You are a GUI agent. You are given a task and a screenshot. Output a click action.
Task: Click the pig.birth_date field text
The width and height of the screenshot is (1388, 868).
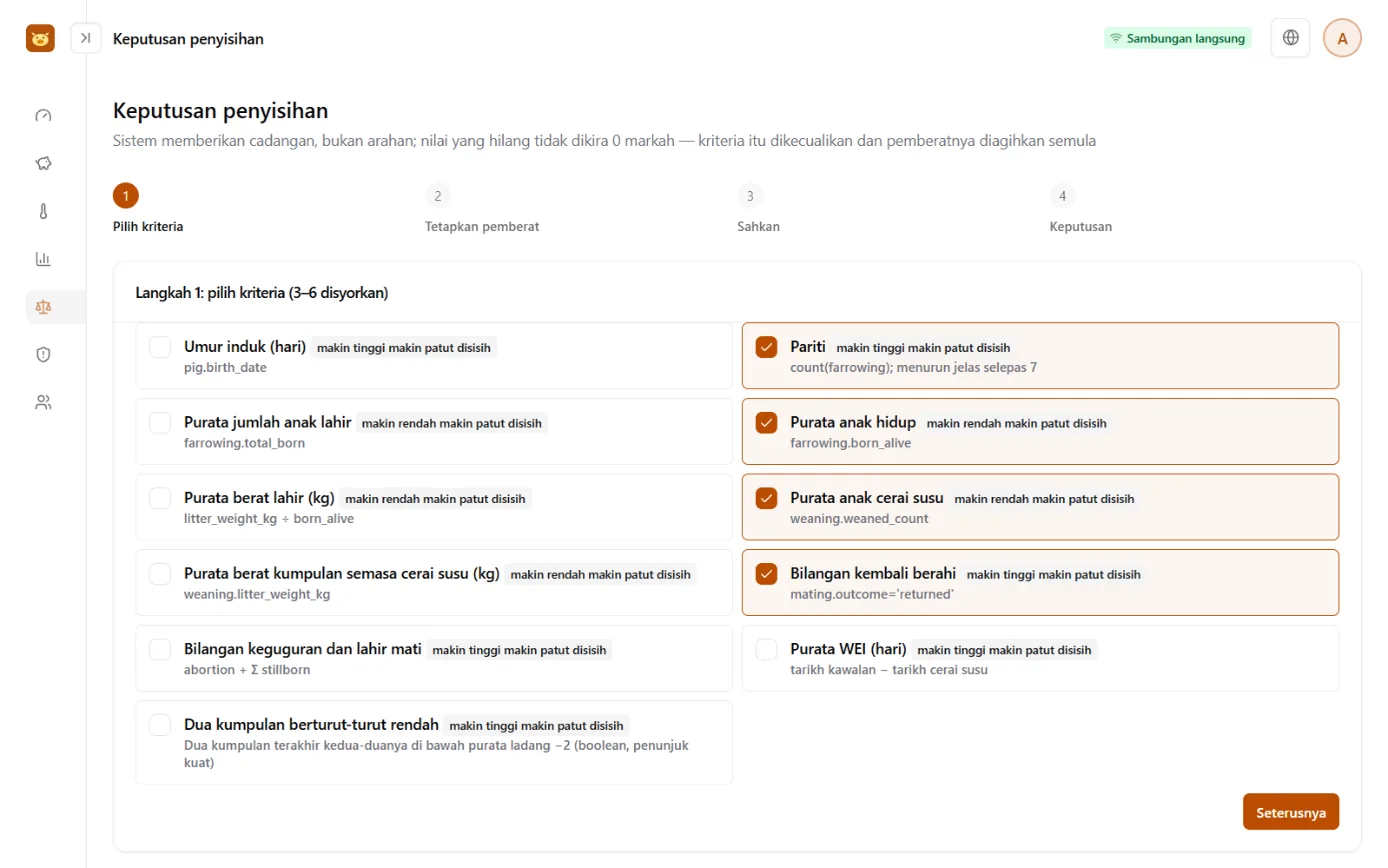225,367
